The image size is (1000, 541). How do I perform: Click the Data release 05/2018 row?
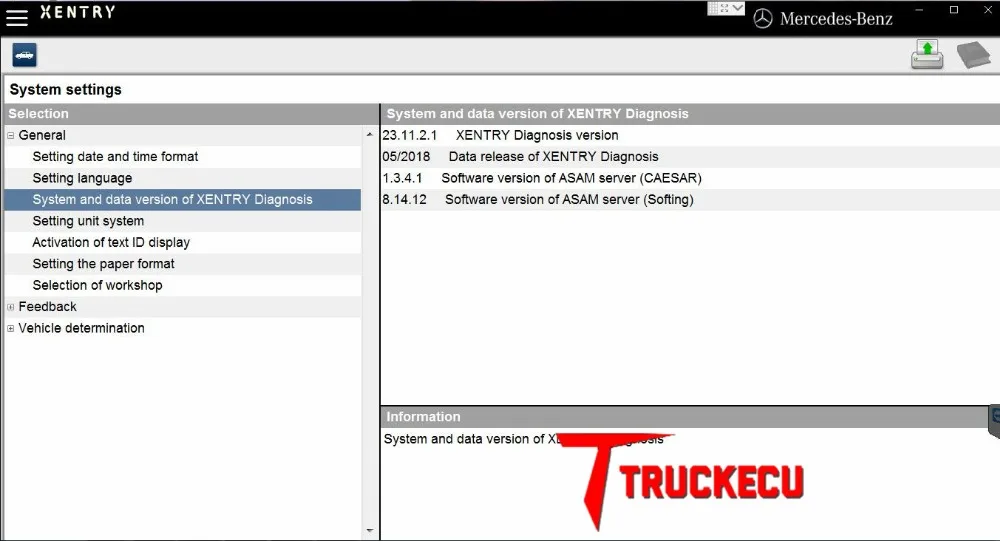(x=690, y=157)
